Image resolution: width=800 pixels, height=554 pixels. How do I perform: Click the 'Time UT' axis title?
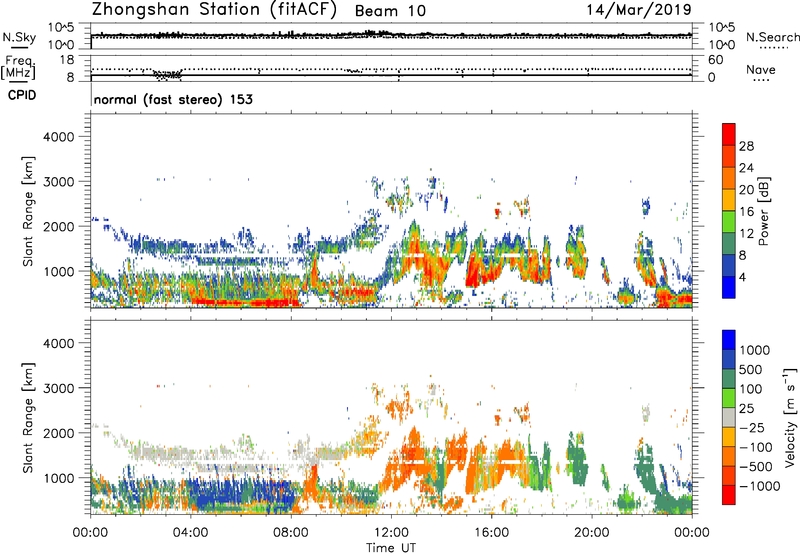click(x=391, y=548)
